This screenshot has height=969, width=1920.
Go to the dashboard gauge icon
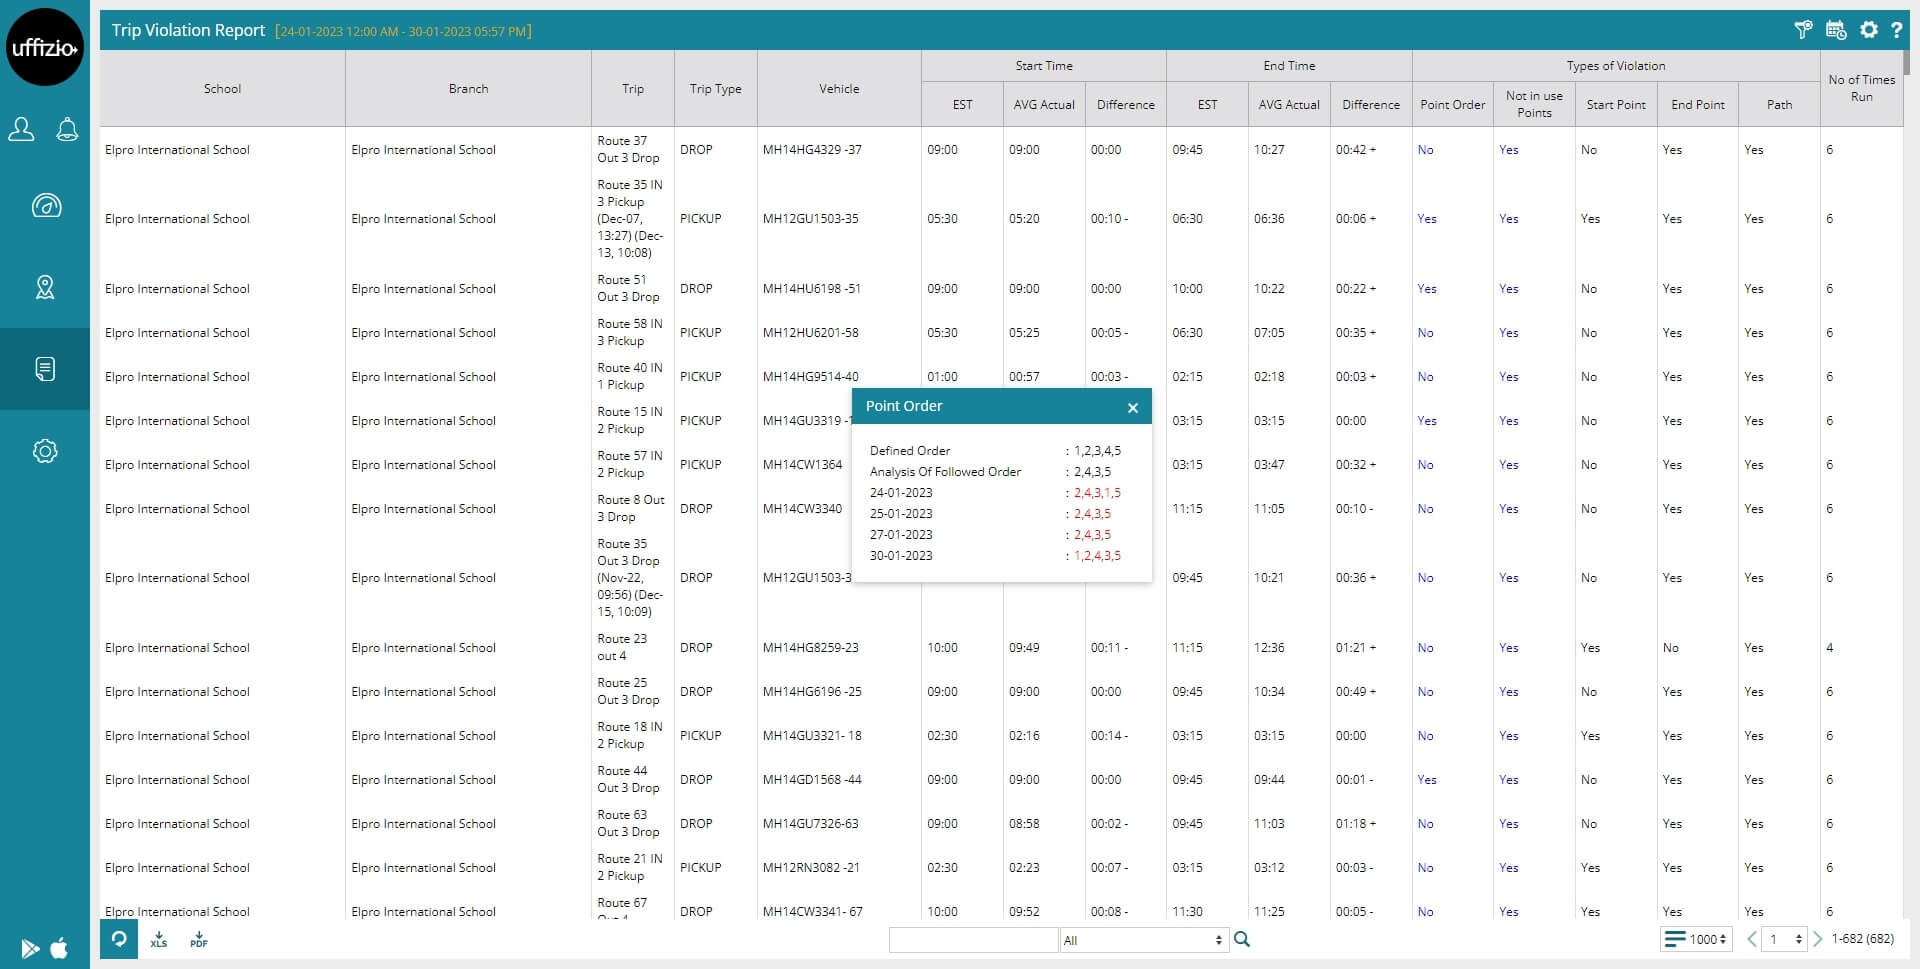(x=46, y=206)
